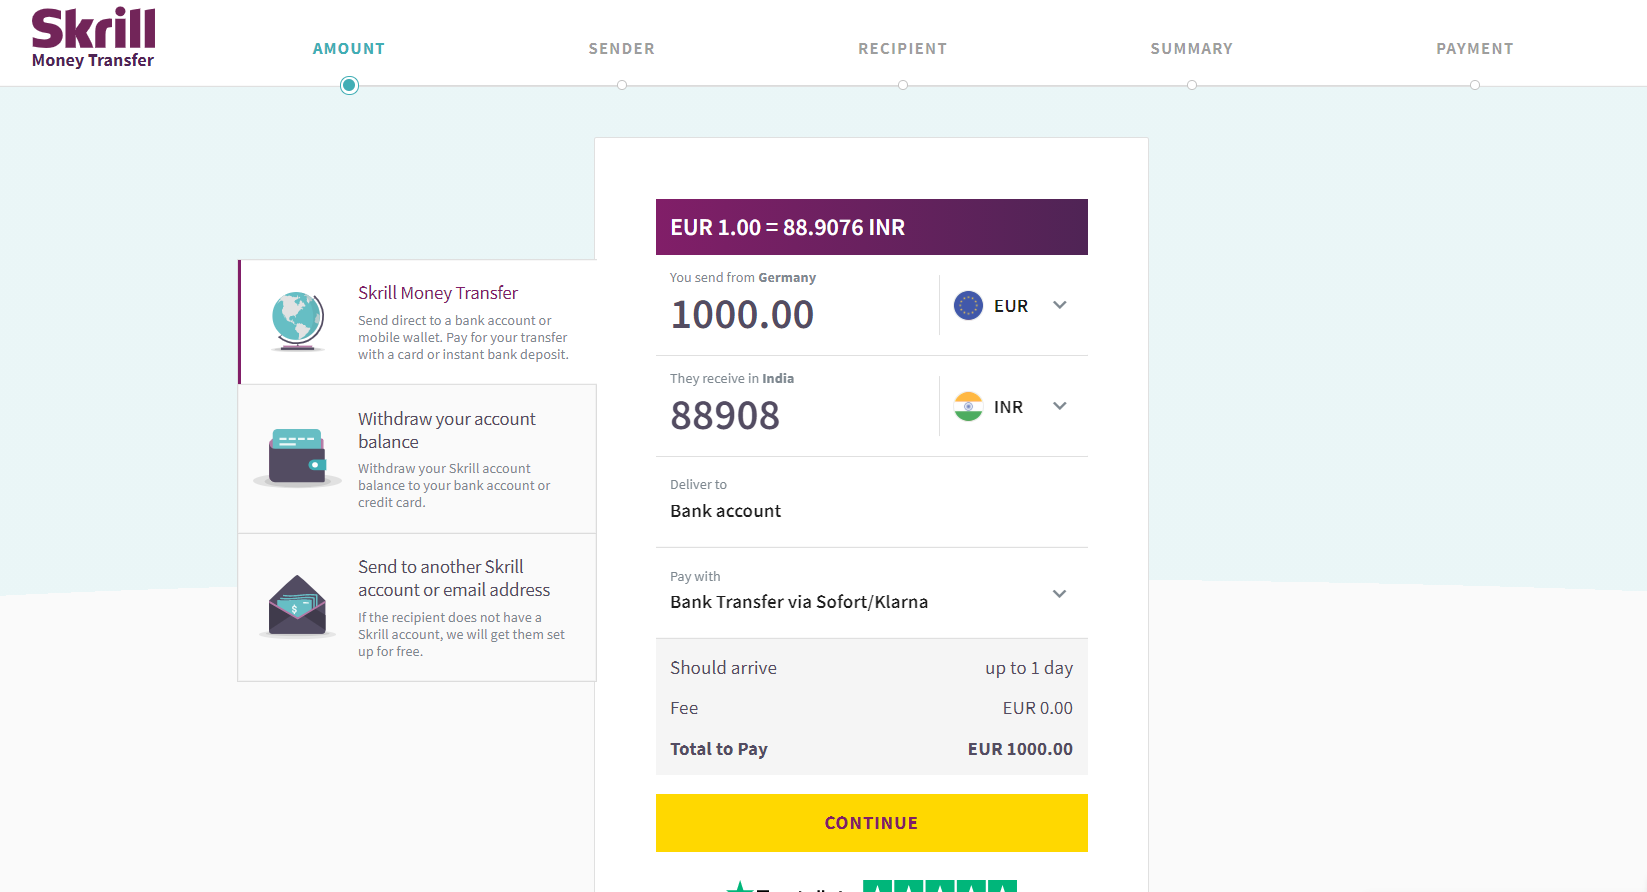Expand the EUR currency dropdown chevron
This screenshot has width=1647, height=892.
[x=1060, y=305]
